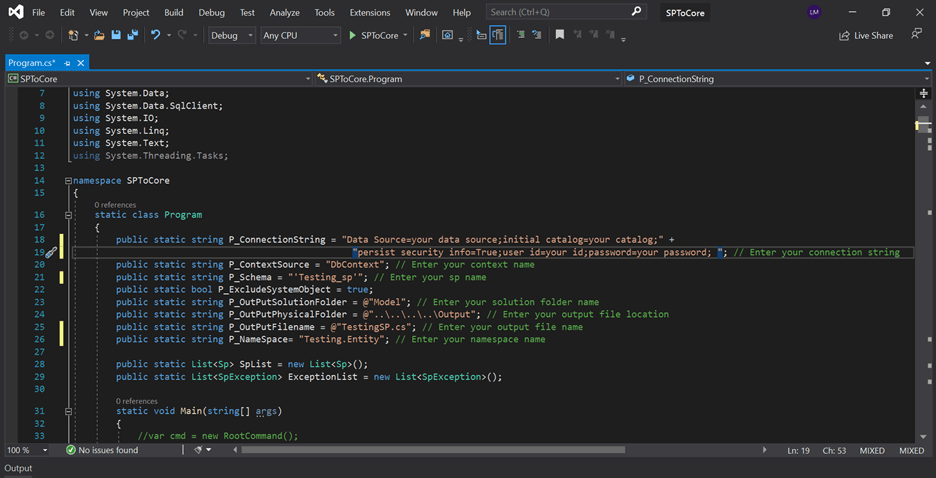Open the feedback icon at top right
This screenshot has height=478, width=936.
(916, 35)
